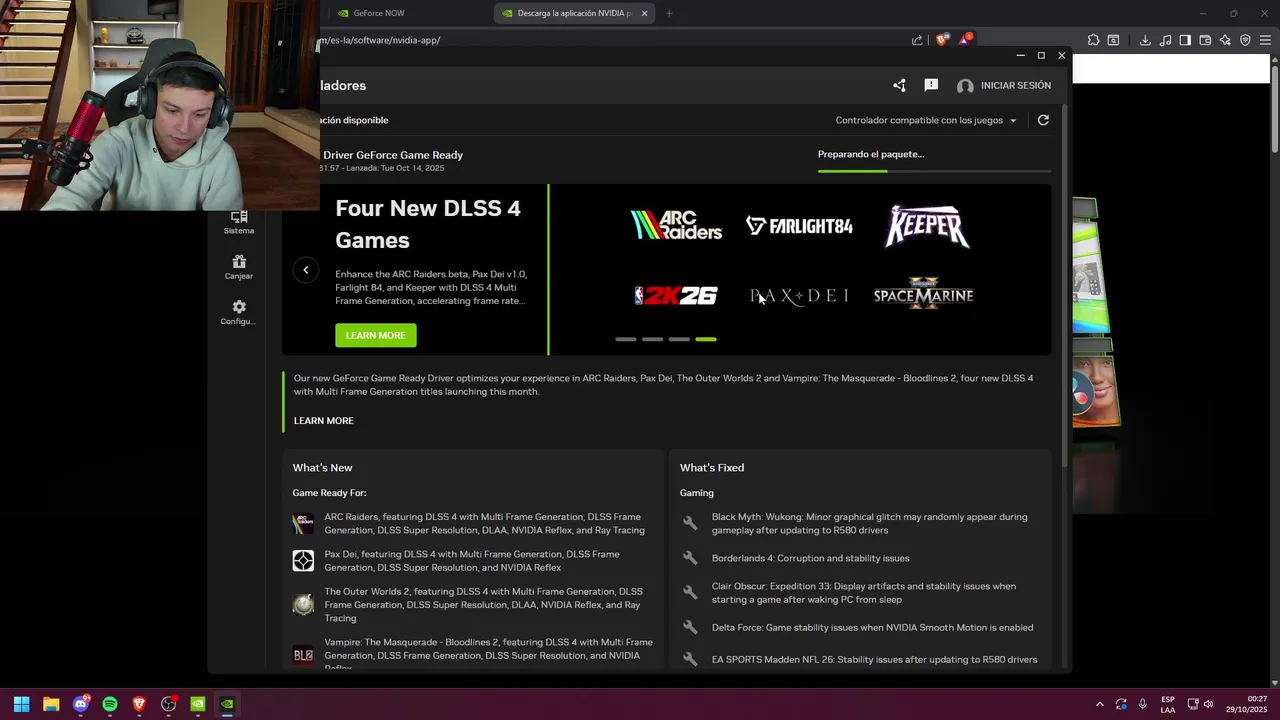Open the LEARN MORE link under driver description
1280x720 pixels.
324,421
